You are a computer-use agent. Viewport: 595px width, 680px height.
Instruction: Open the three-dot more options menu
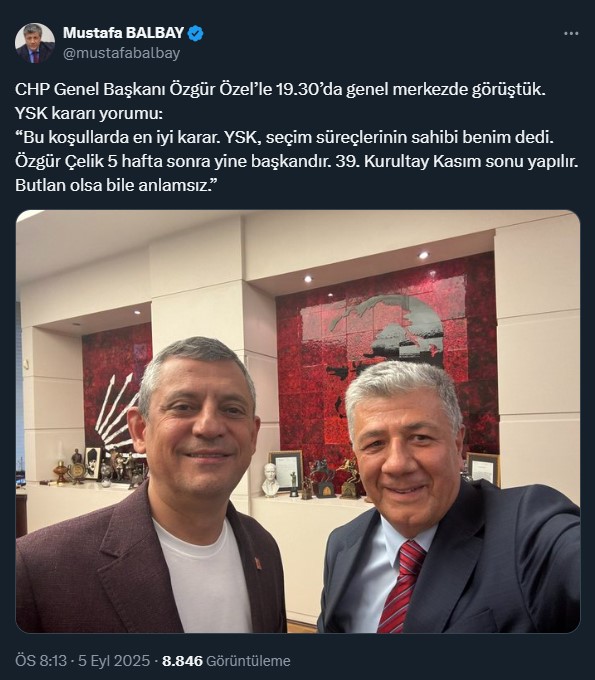point(571,33)
